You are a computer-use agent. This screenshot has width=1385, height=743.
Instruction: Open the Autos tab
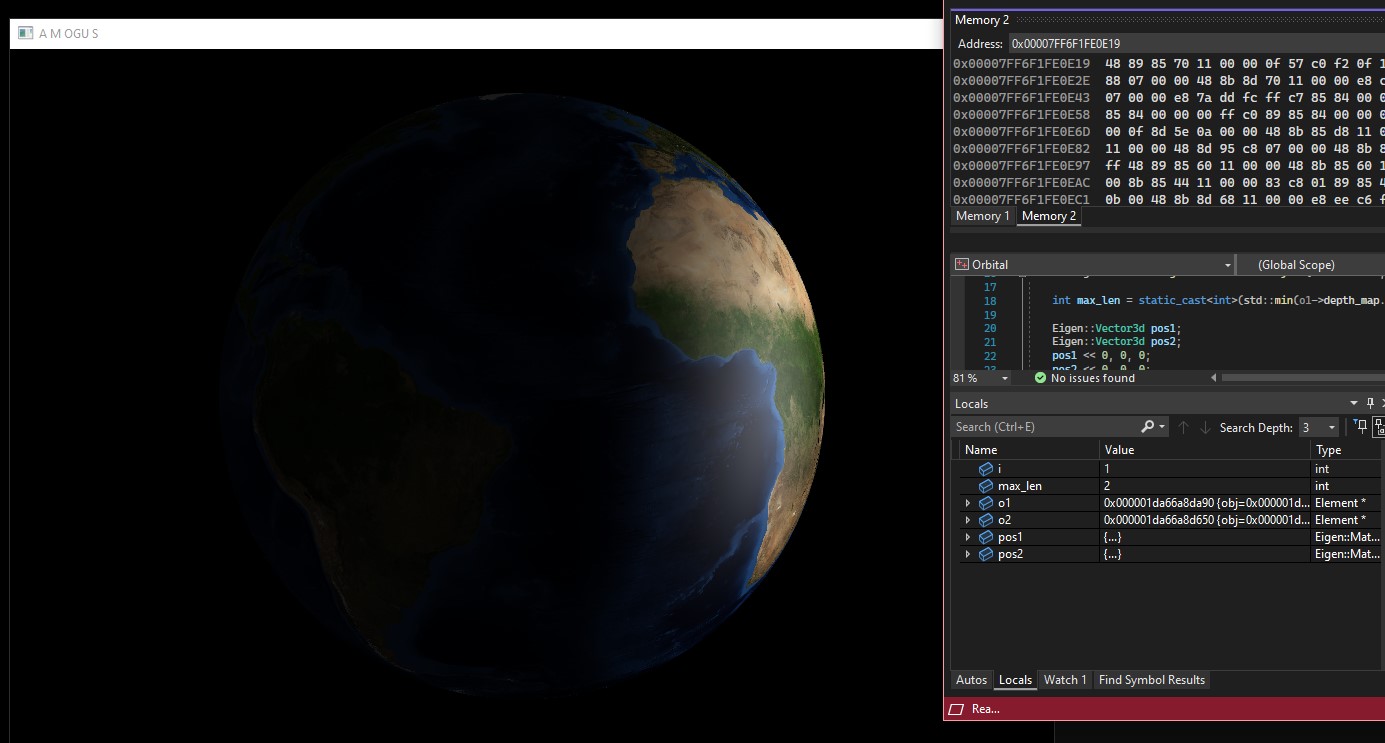pos(971,680)
